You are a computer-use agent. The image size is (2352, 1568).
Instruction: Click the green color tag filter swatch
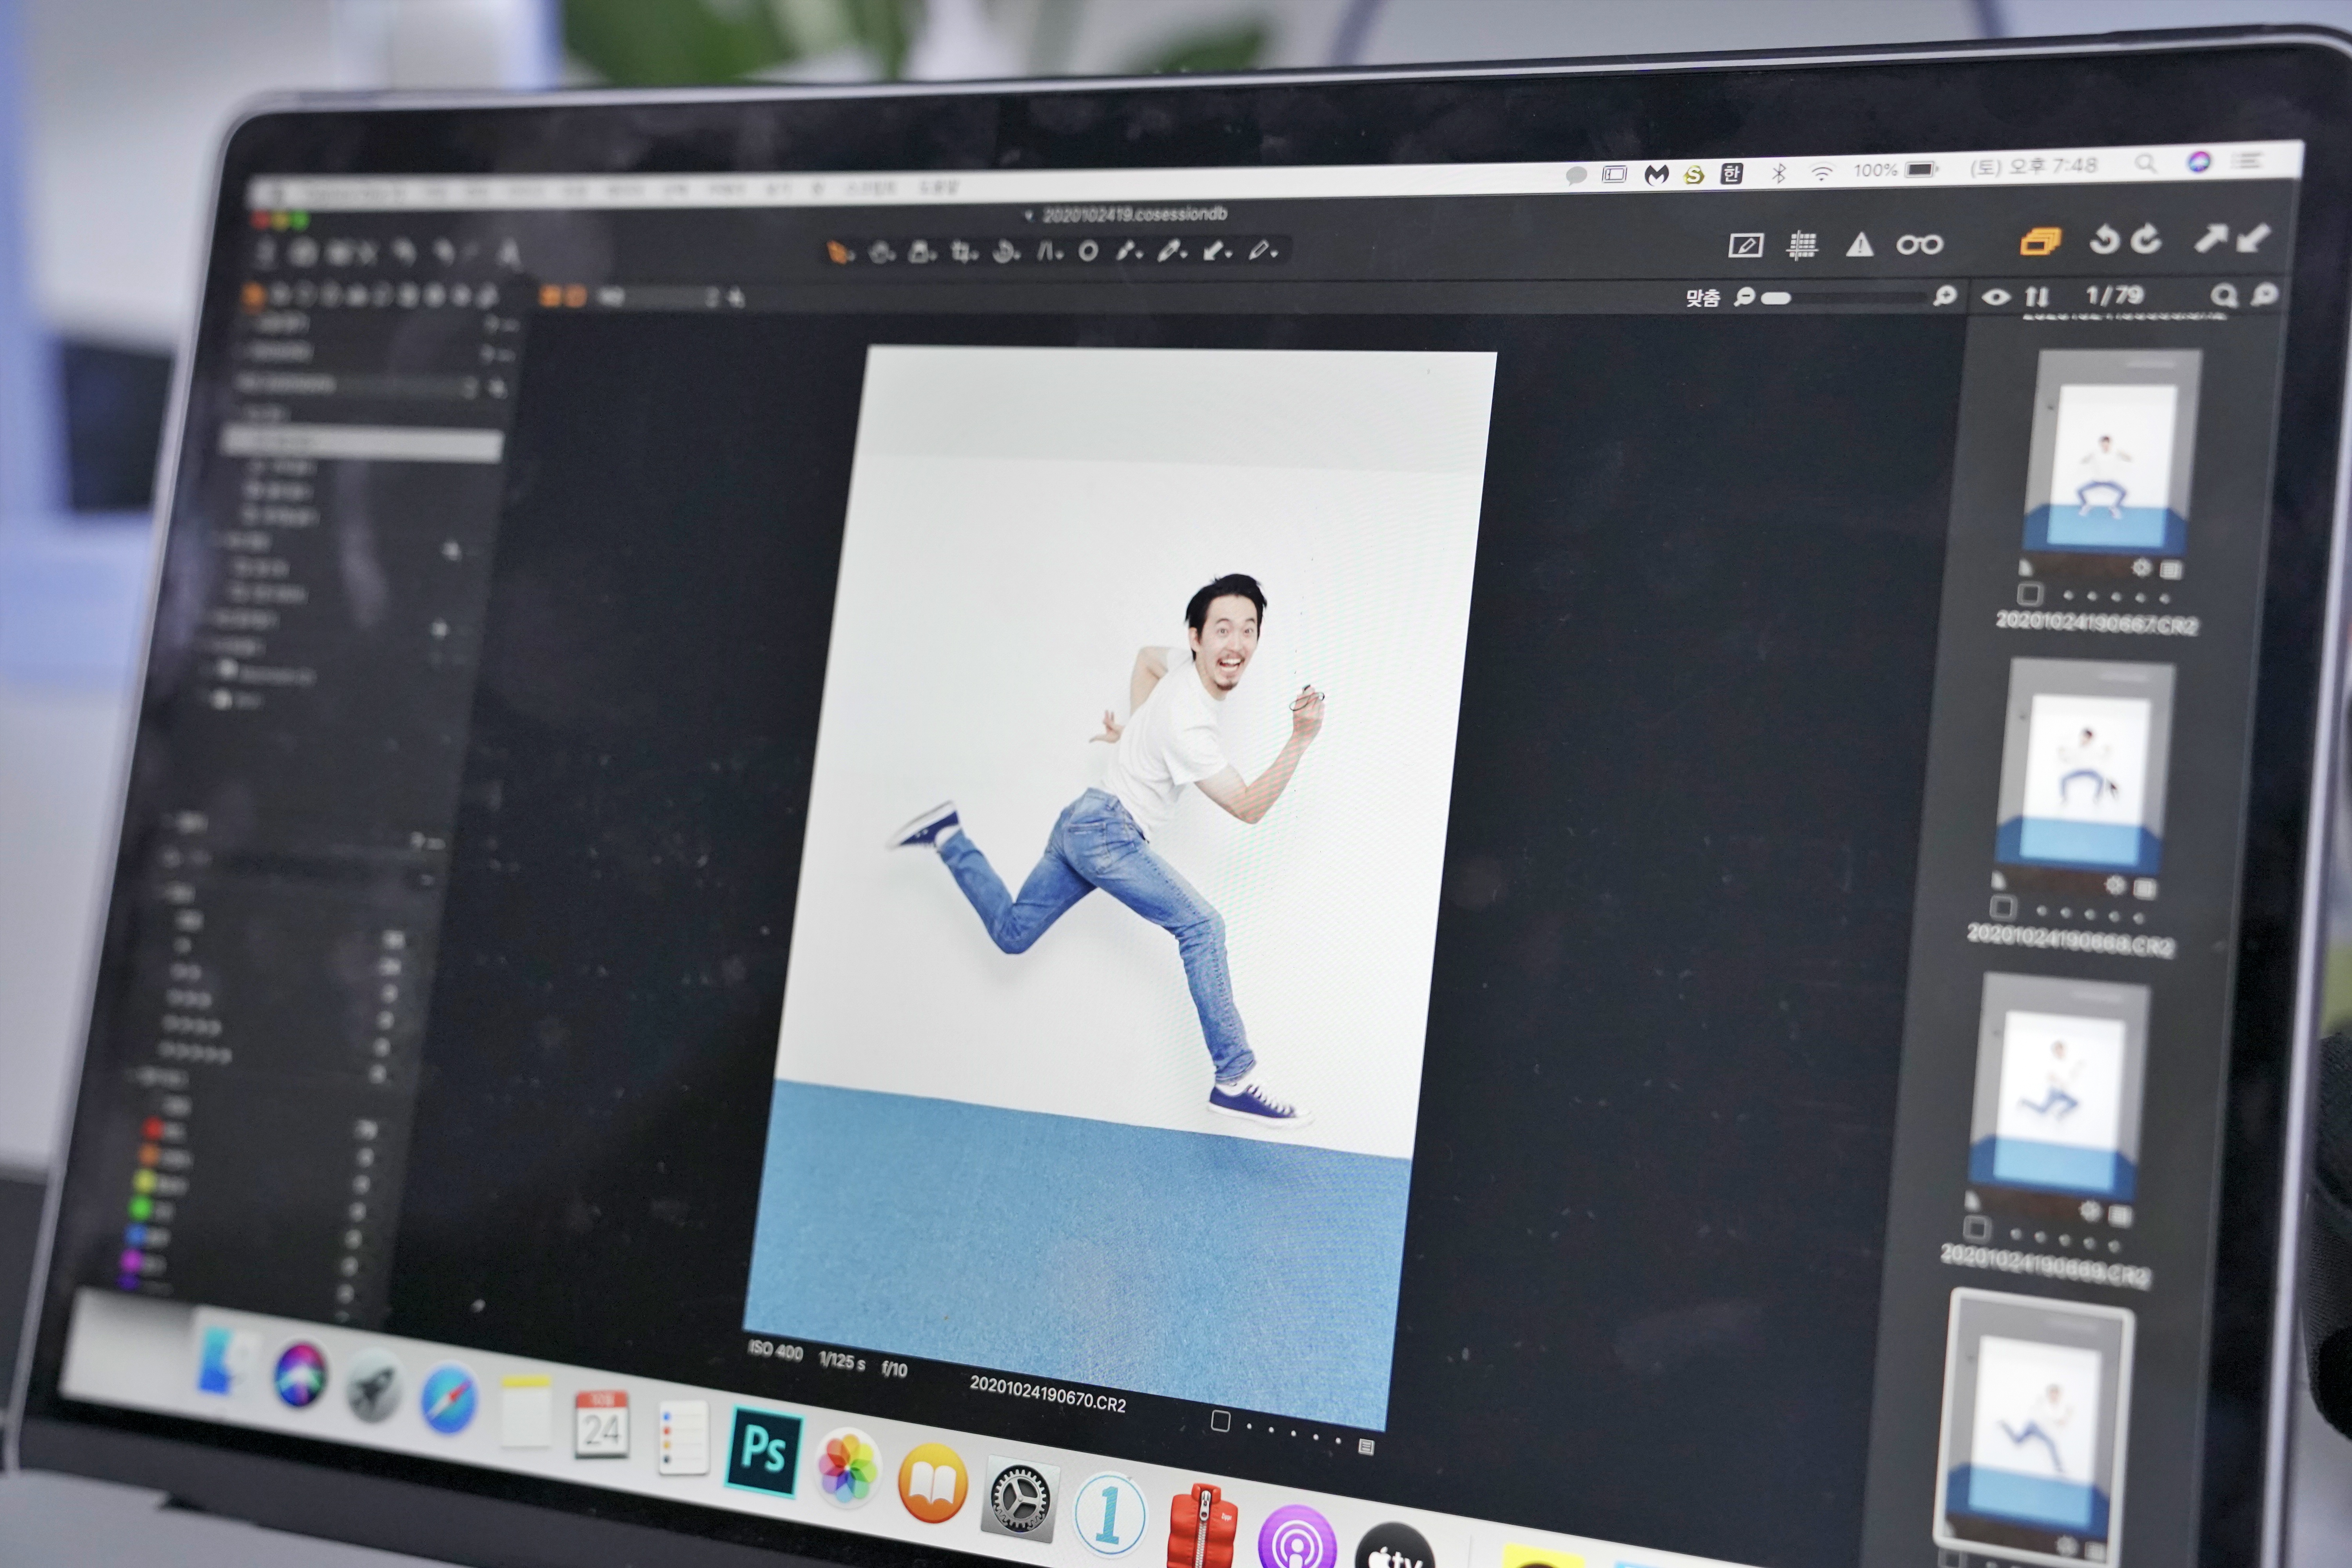coord(141,1208)
